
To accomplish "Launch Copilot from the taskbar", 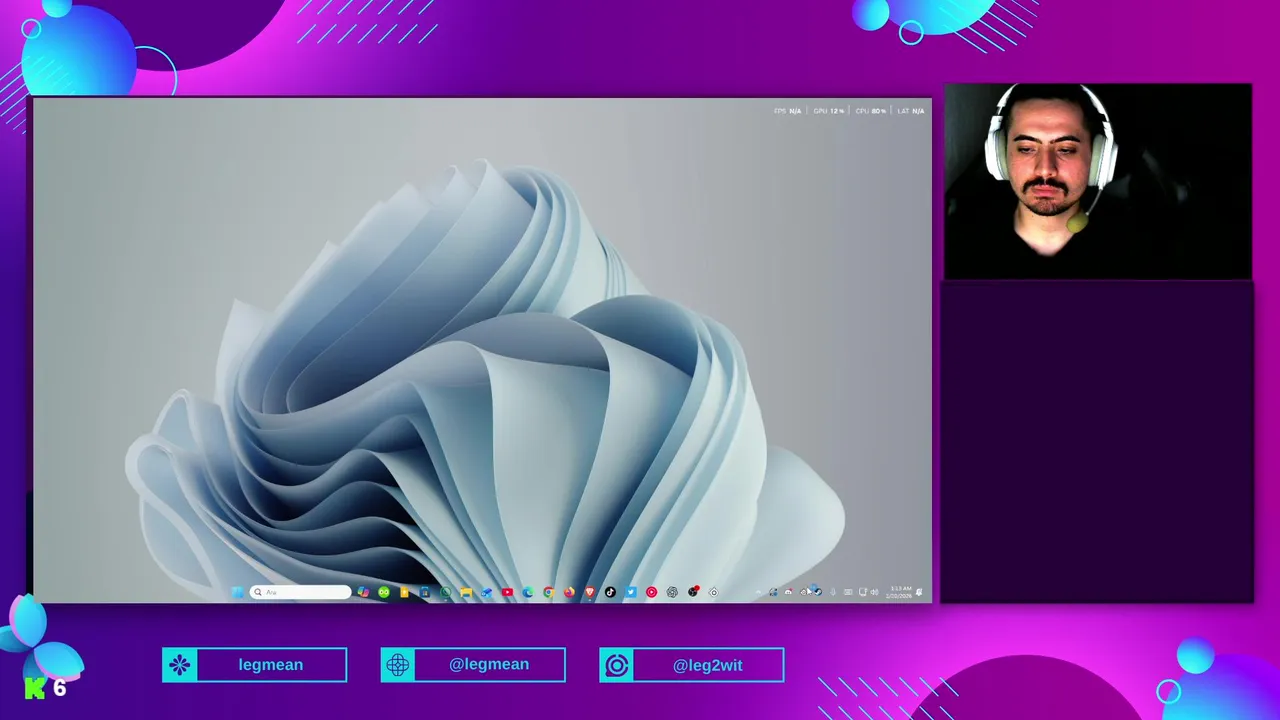I will [363, 592].
